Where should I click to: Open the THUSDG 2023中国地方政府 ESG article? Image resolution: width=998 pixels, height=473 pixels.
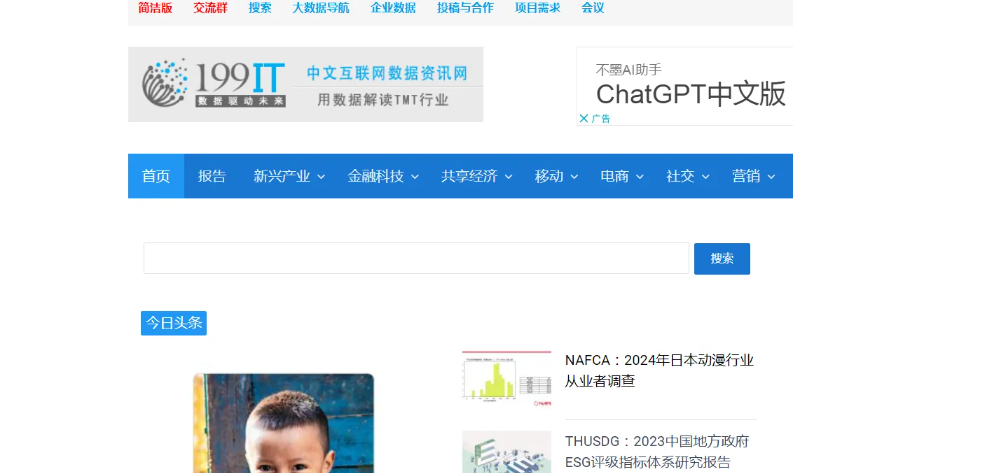(x=657, y=452)
